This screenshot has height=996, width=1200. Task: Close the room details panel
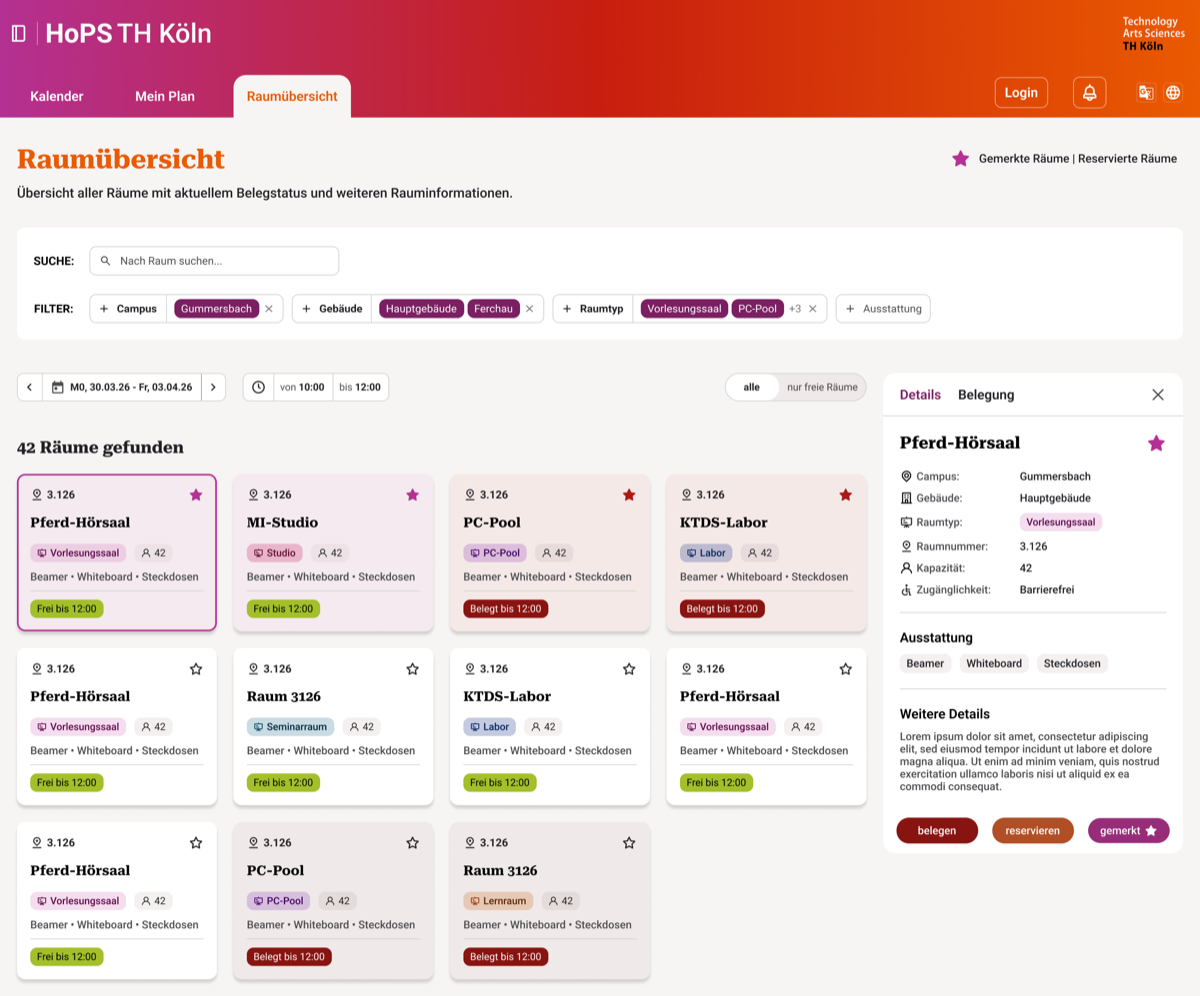click(x=1158, y=395)
